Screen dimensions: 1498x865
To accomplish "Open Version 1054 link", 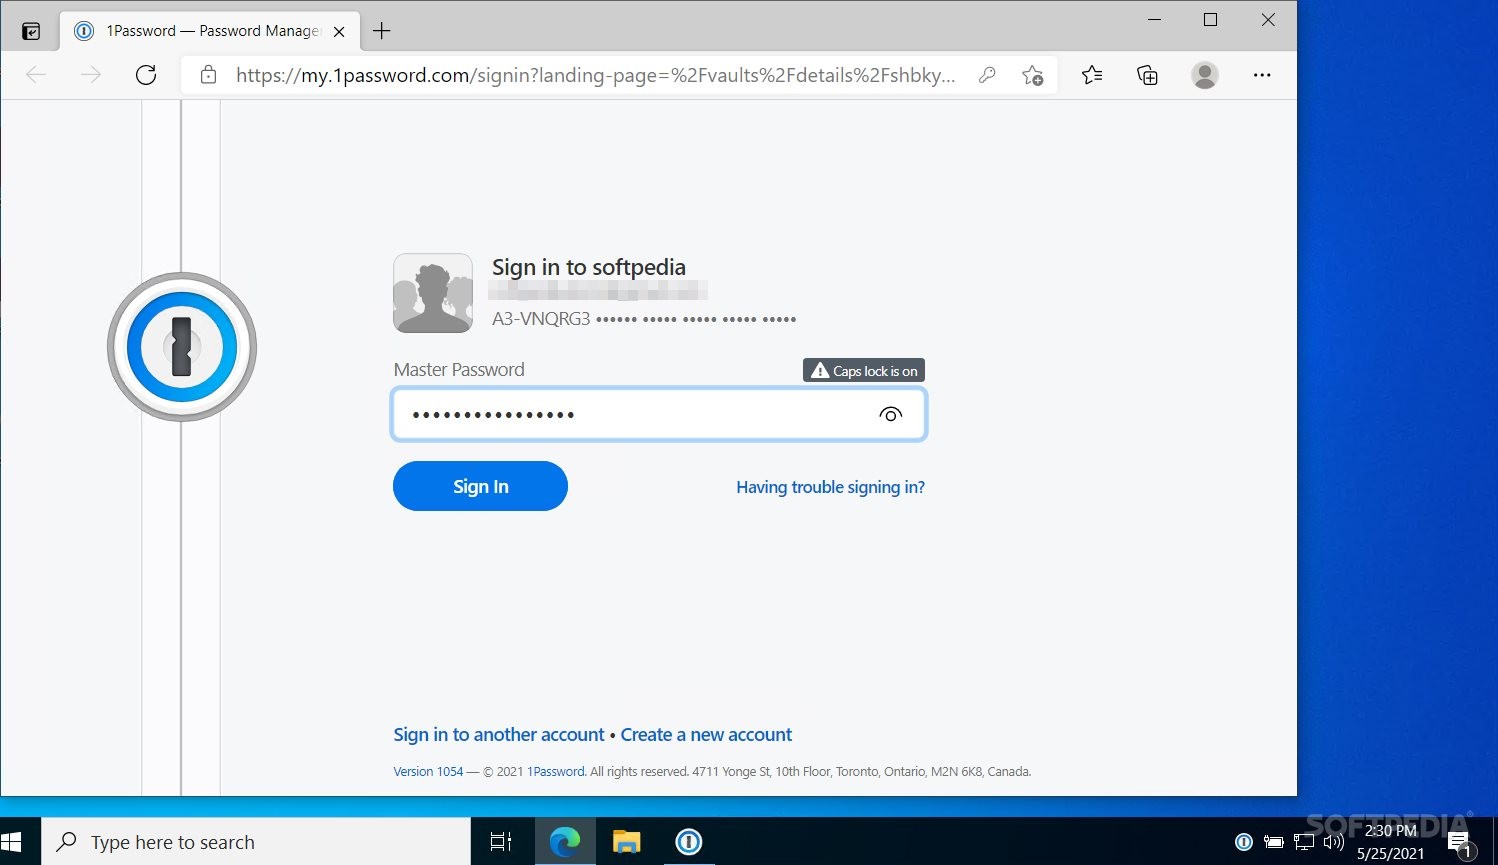I will tap(428, 771).
